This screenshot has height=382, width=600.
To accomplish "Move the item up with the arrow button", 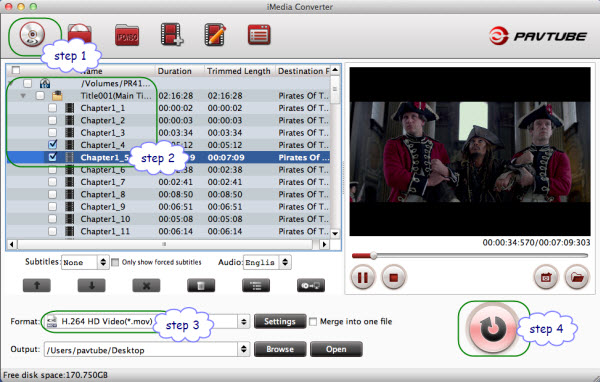I will 37,286.
